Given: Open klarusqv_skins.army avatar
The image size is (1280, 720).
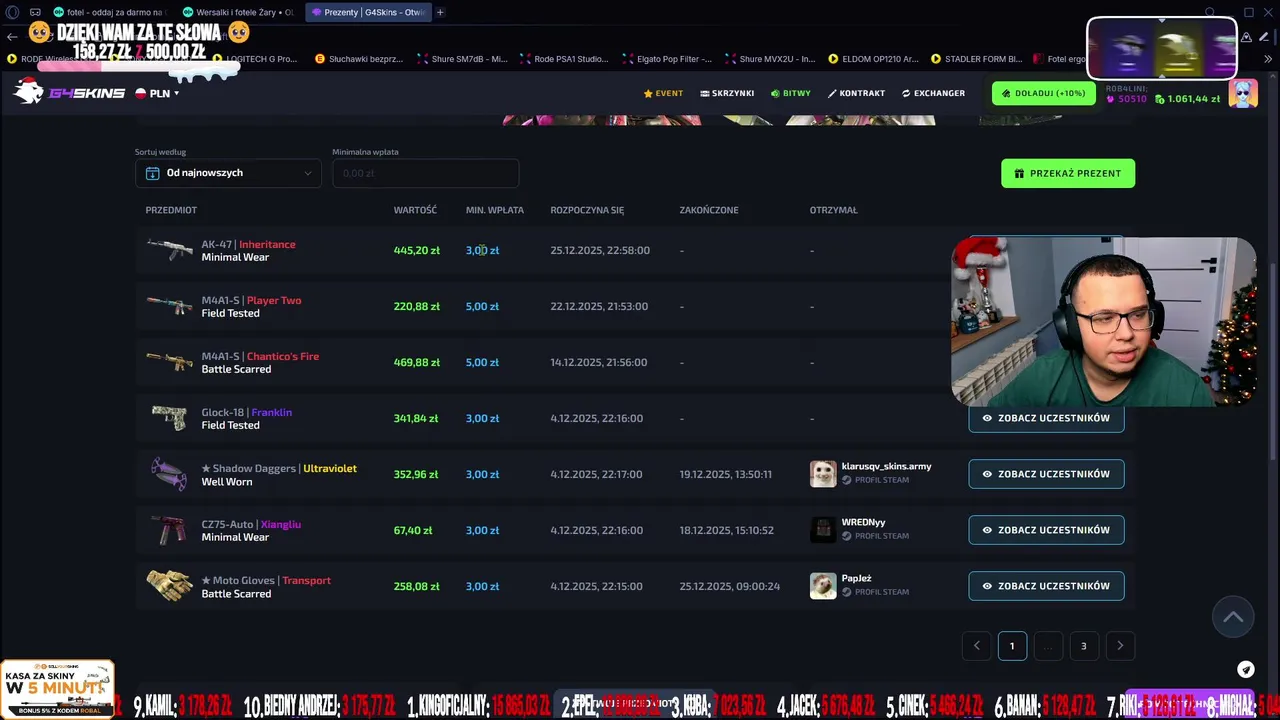Looking at the screenshot, I should coord(823,474).
